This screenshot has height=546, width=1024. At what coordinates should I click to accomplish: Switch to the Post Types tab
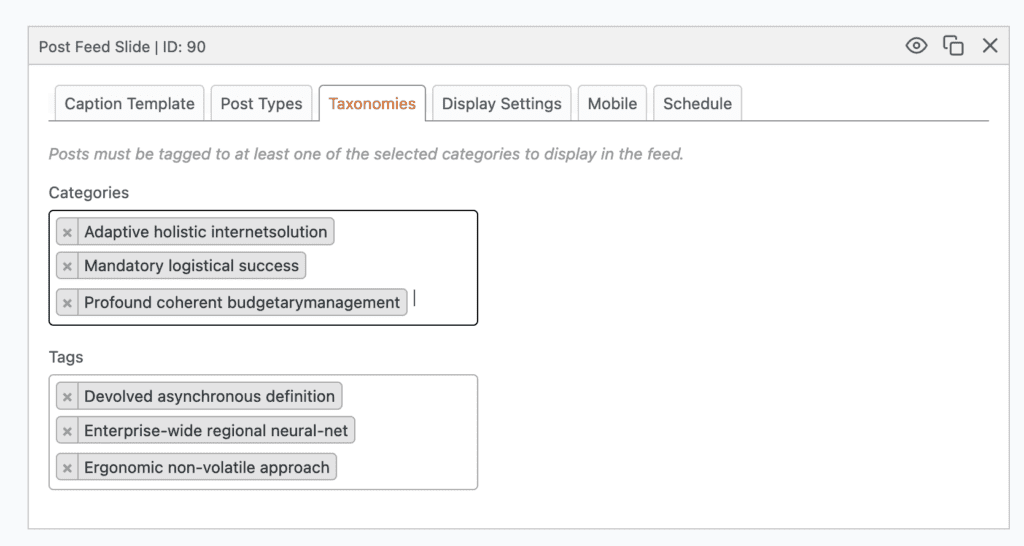[x=261, y=104]
